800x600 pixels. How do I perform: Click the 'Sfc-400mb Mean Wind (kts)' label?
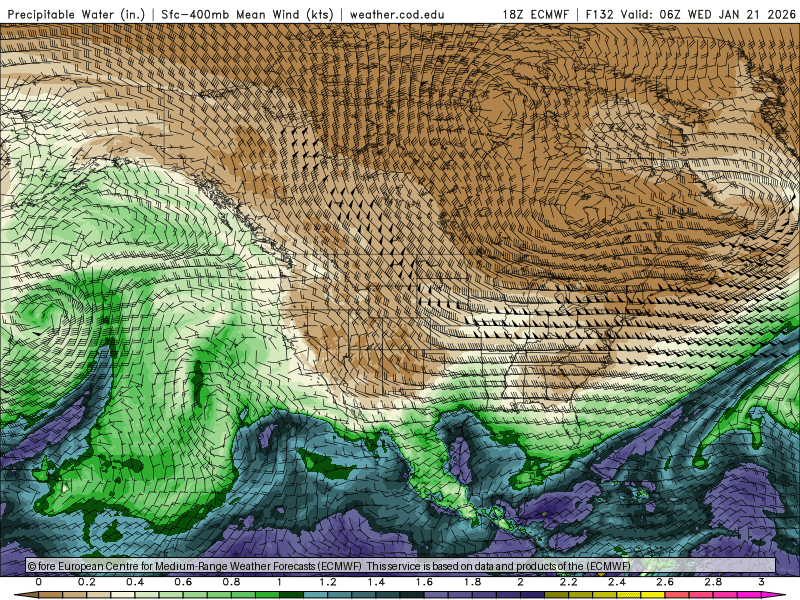click(247, 14)
